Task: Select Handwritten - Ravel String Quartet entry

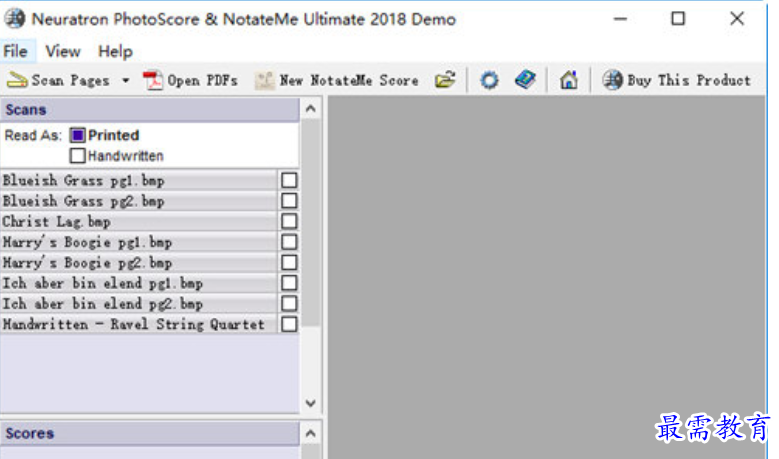Action: (x=139, y=324)
